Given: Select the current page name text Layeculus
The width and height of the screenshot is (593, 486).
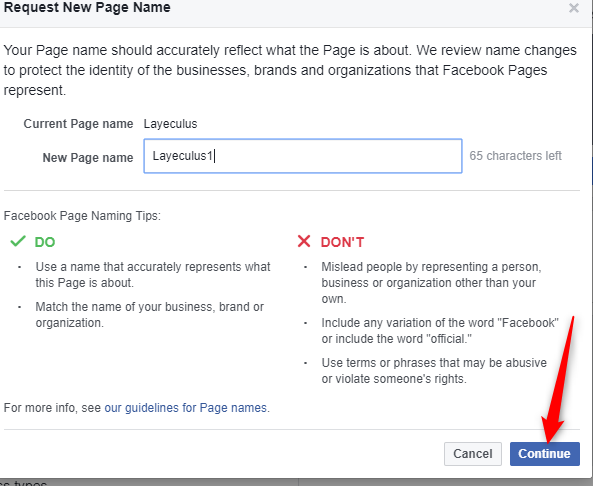Looking at the screenshot, I should click(x=170, y=124).
